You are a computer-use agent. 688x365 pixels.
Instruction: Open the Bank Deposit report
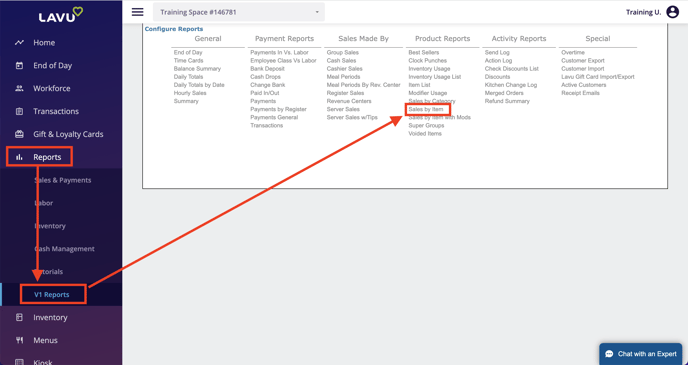tap(268, 69)
